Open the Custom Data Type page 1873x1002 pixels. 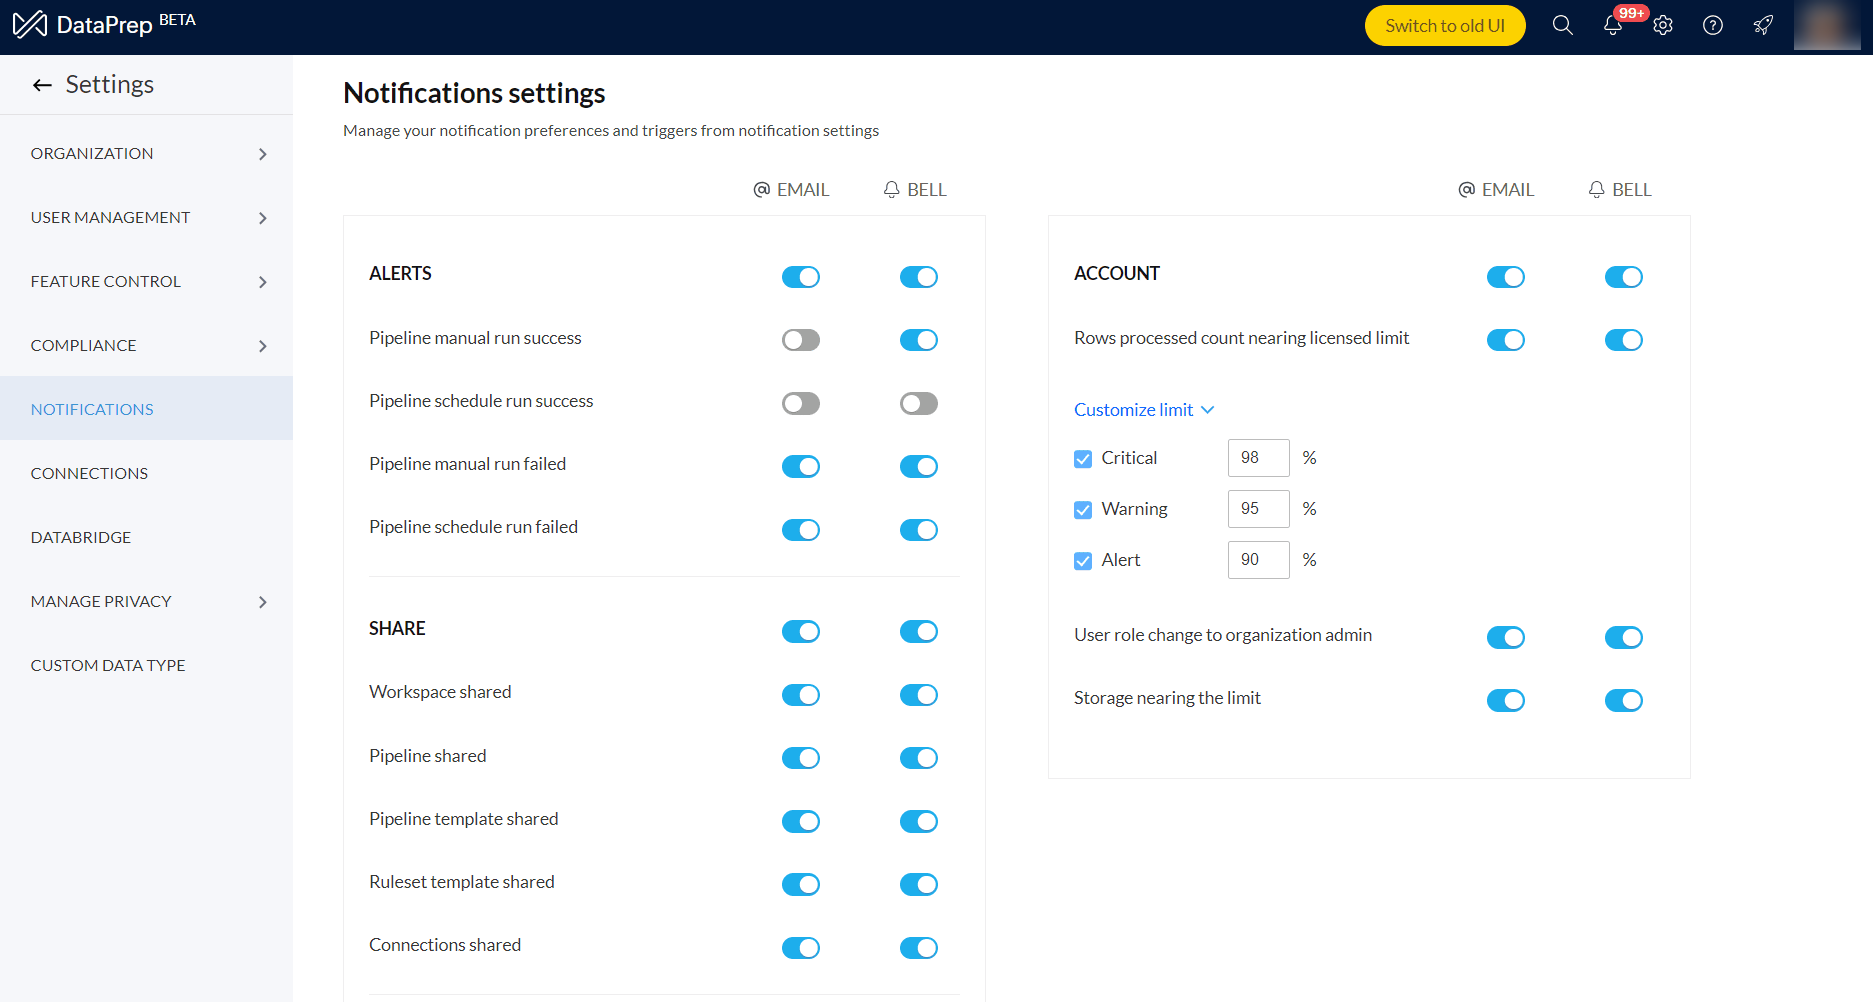coord(108,666)
